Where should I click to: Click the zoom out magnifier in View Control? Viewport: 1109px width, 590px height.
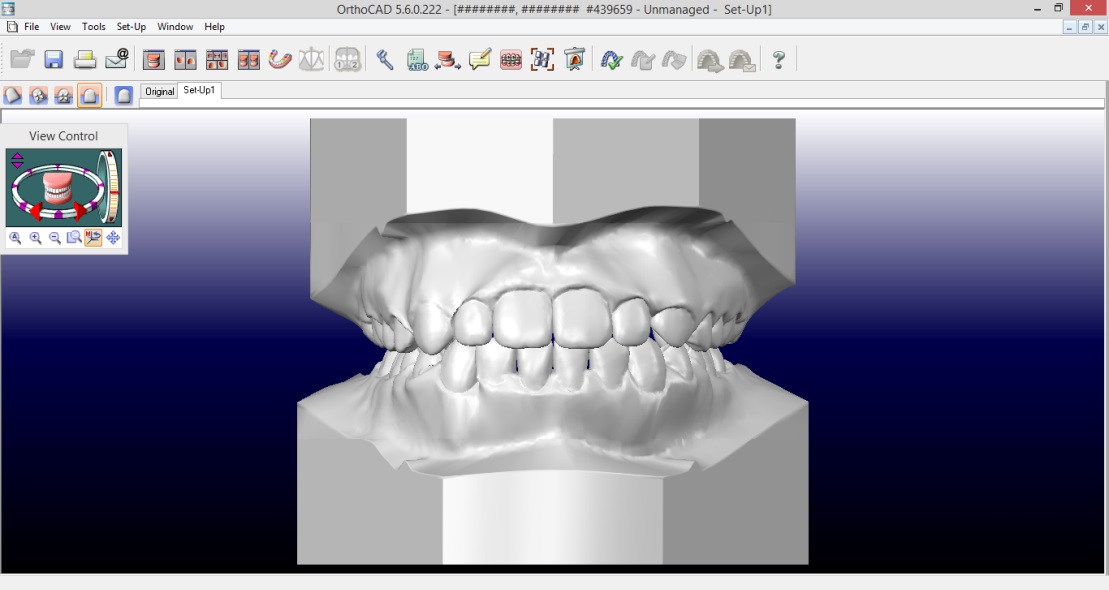(55, 238)
